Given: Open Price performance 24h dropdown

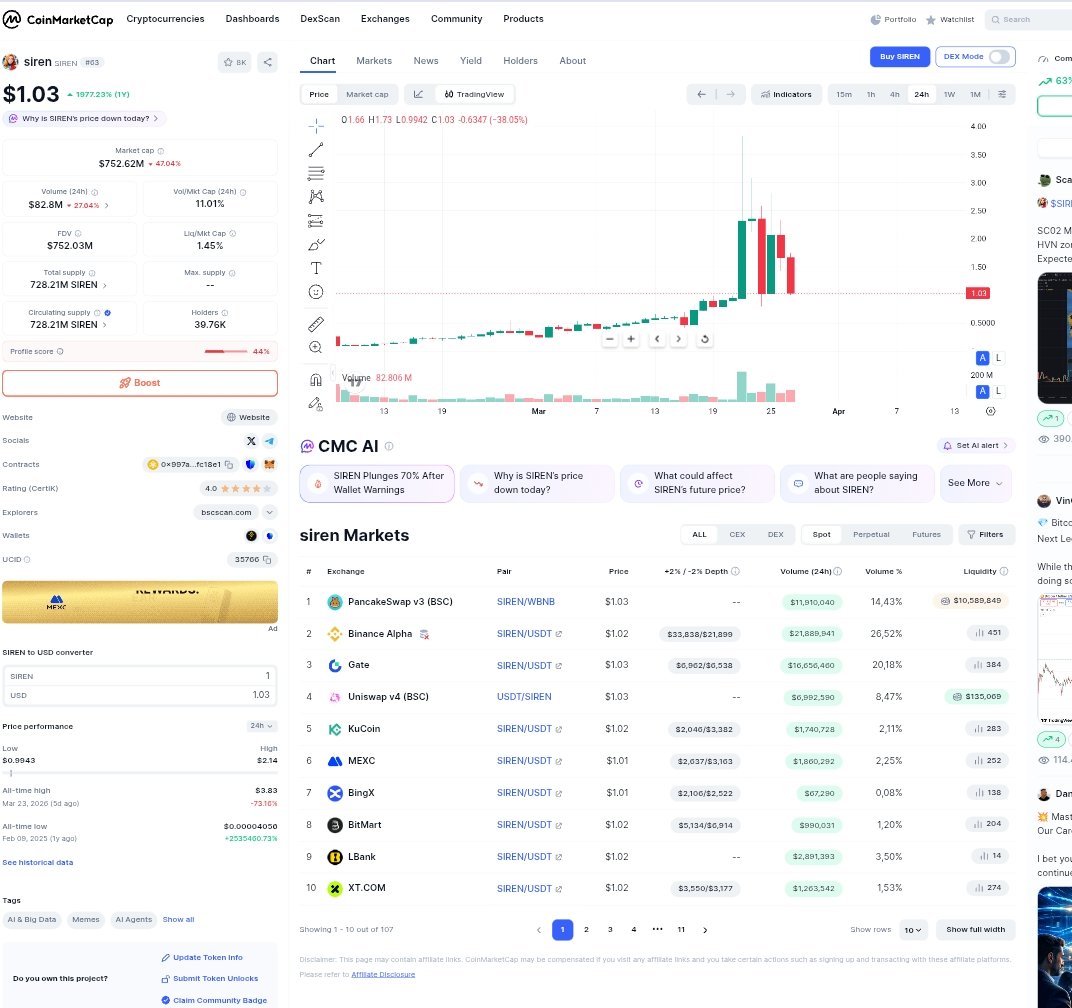Looking at the screenshot, I should pyautogui.click(x=263, y=726).
